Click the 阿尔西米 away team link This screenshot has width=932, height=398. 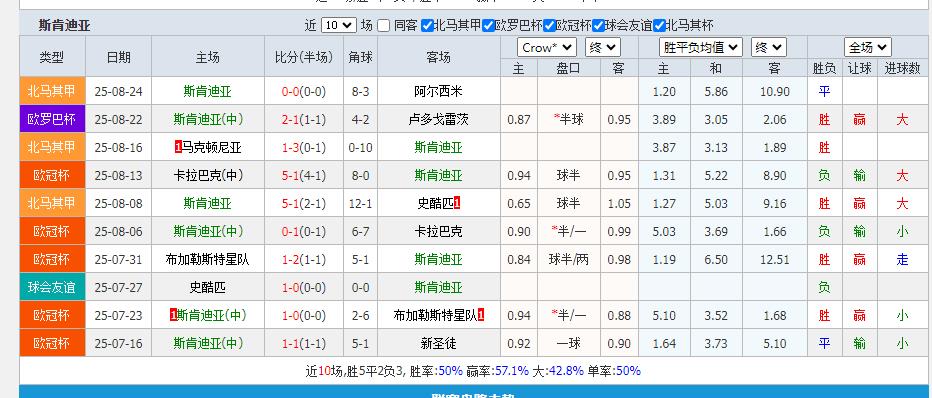tap(439, 91)
